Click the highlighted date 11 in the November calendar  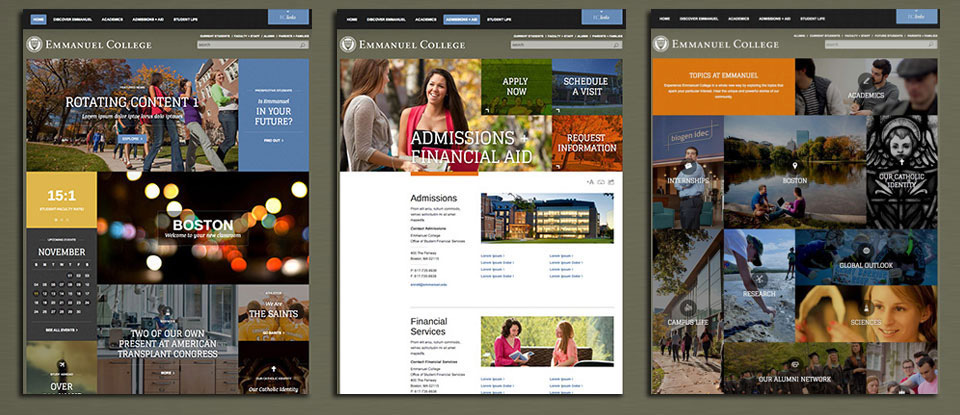[37, 294]
